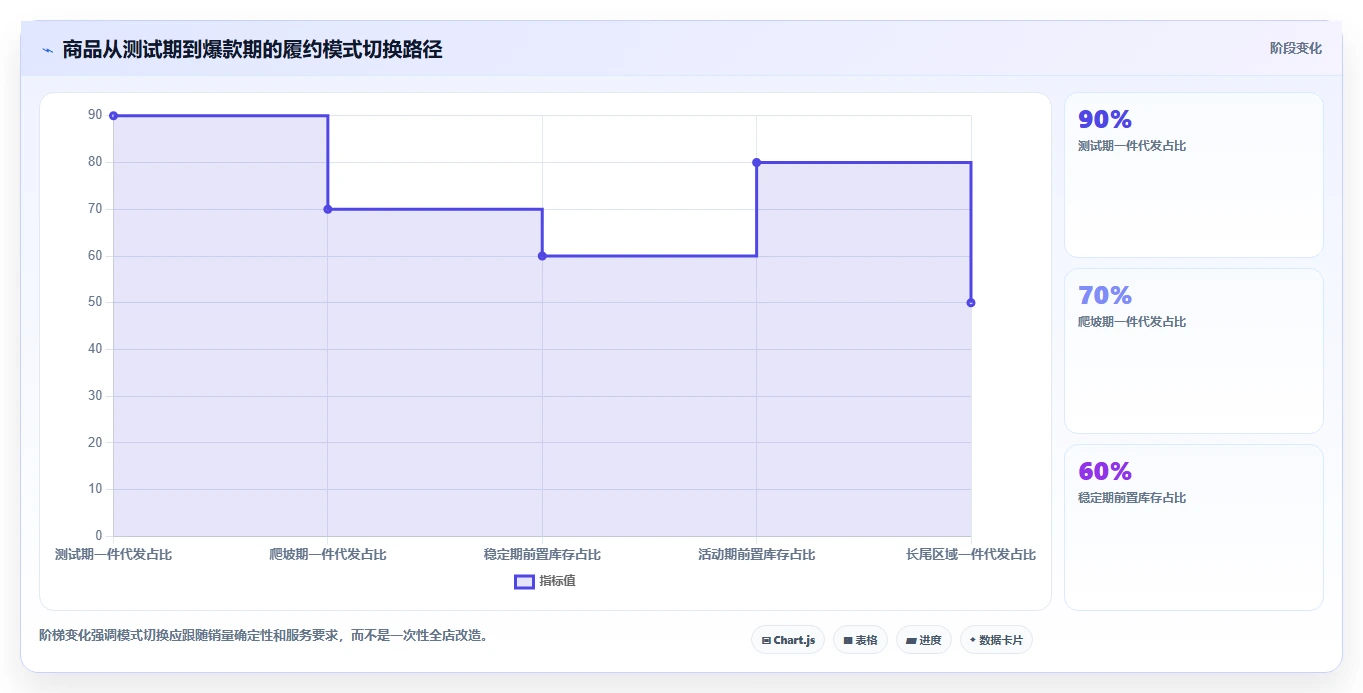Click the 90% 测试期一件代发占比 card
Screen dimensions: 1363x693
[x=1194, y=175]
